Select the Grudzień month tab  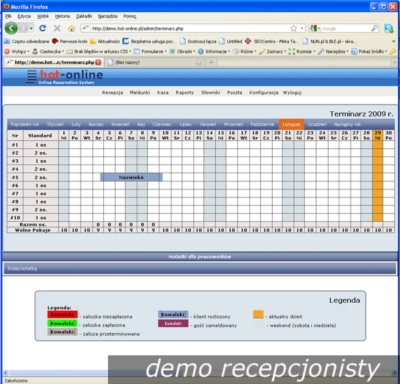click(x=317, y=124)
